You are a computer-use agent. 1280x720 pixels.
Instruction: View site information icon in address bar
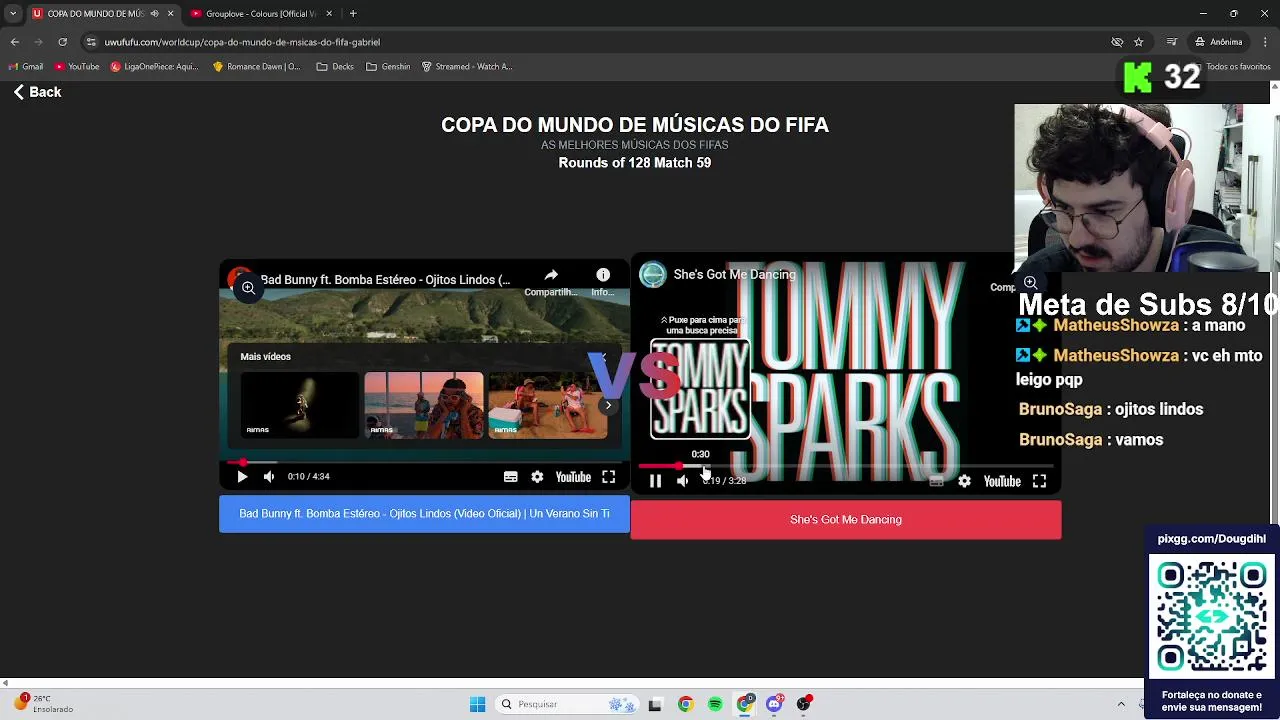tap(91, 42)
